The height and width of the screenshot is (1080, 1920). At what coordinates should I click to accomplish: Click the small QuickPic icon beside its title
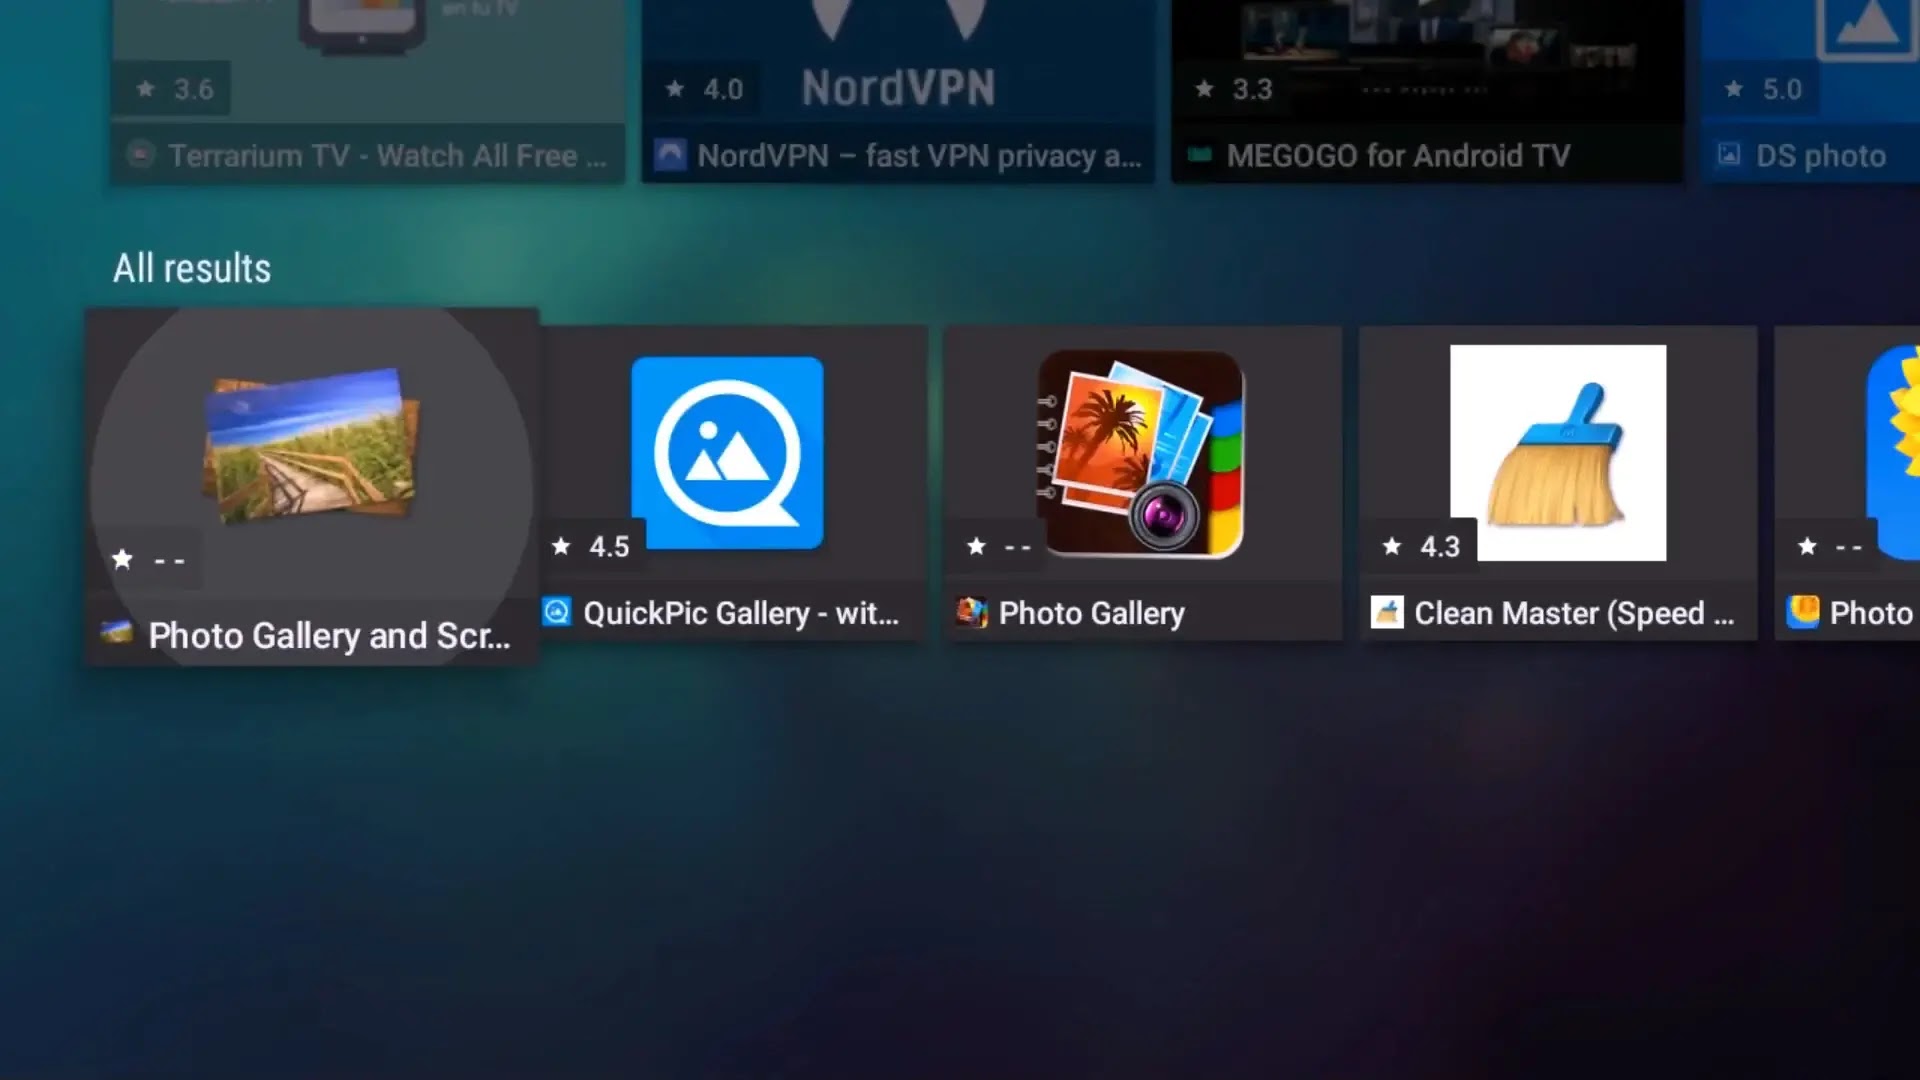coord(557,612)
